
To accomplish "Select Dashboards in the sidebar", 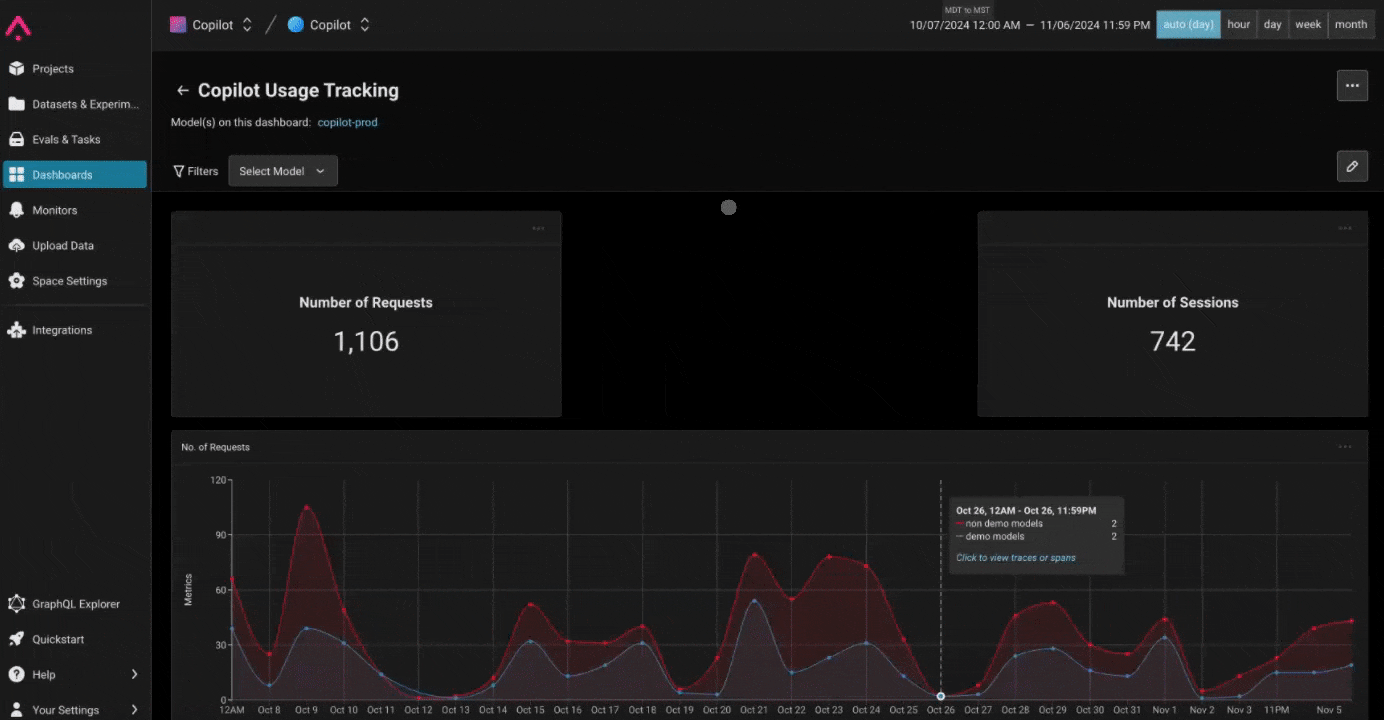I will coord(75,174).
